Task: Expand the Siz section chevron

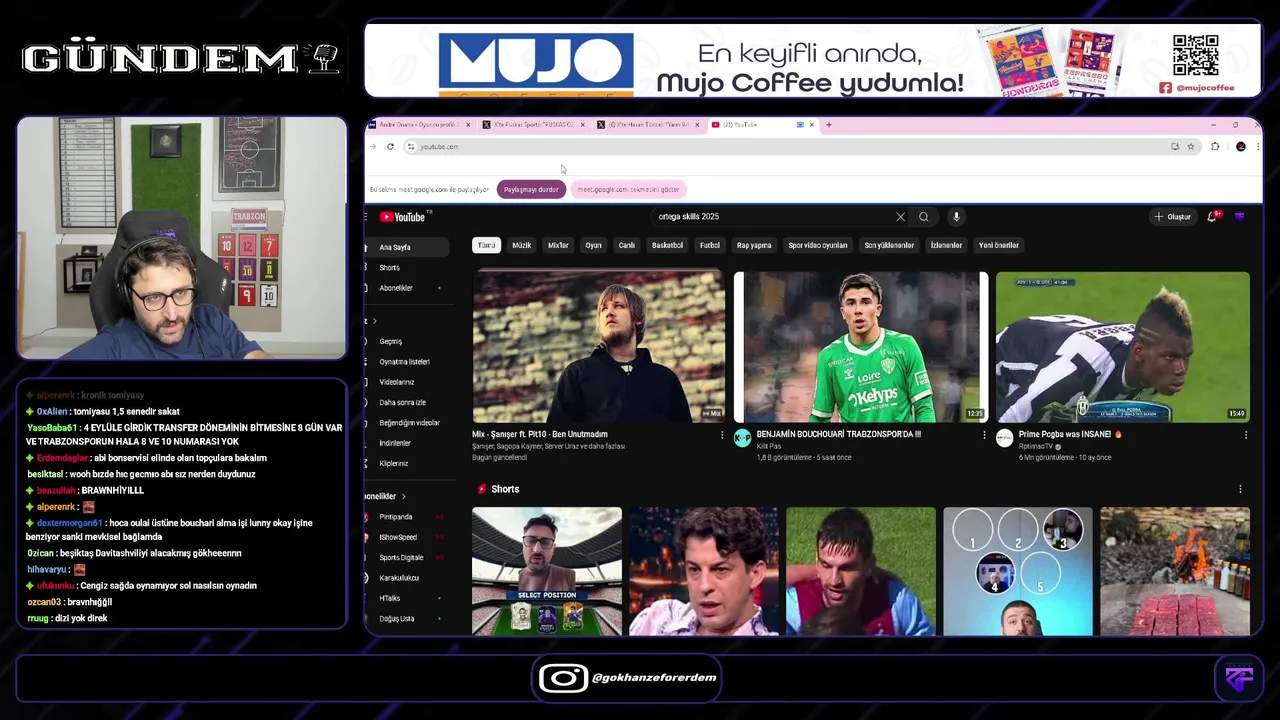Action: pyautogui.click(x=374, y=321)
